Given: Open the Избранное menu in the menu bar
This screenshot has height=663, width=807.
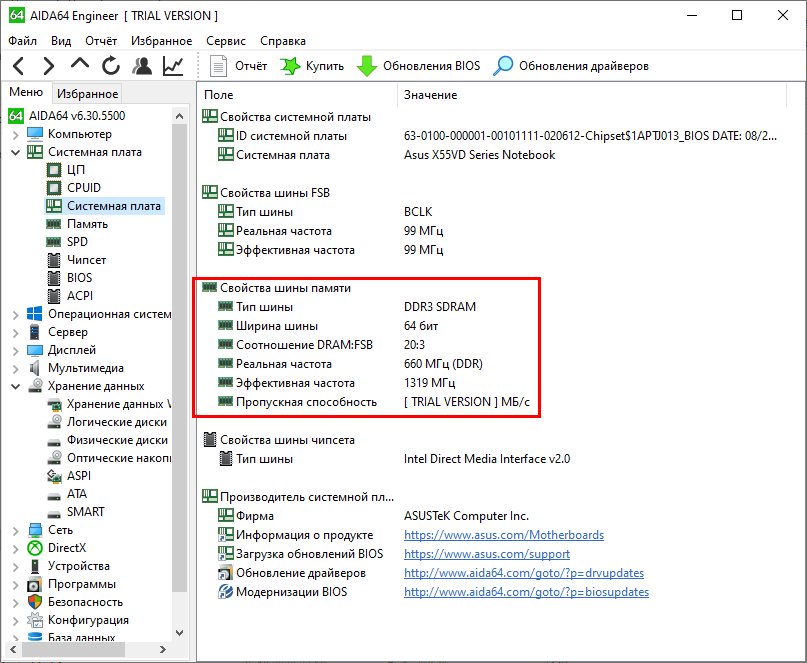Looking at the screenshot, I should (x=162, y=41).
